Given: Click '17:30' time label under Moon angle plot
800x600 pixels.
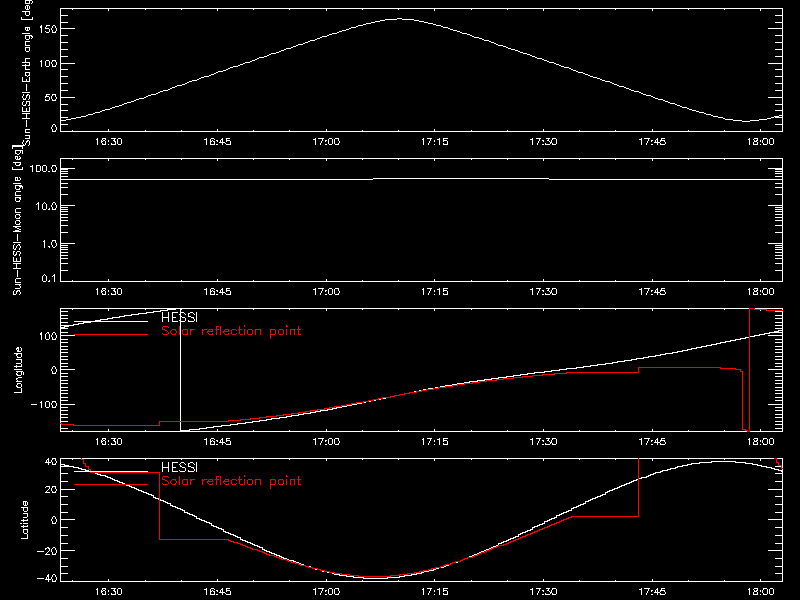Looking at the screenshot, I should [543, 292].
